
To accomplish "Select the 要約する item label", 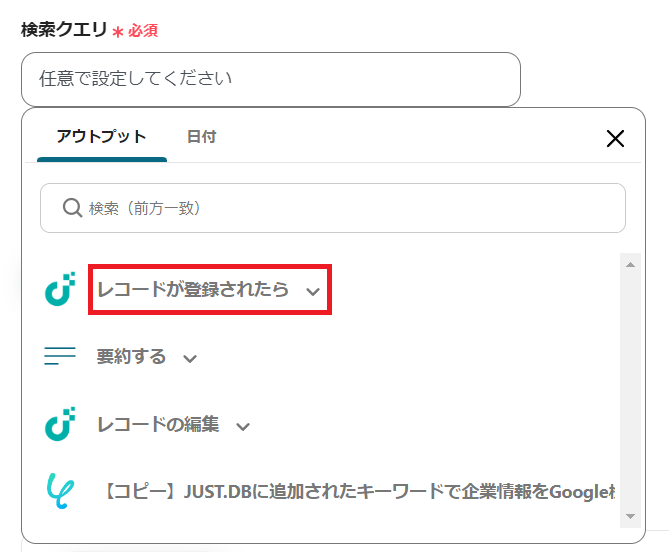I will (131, 356).
